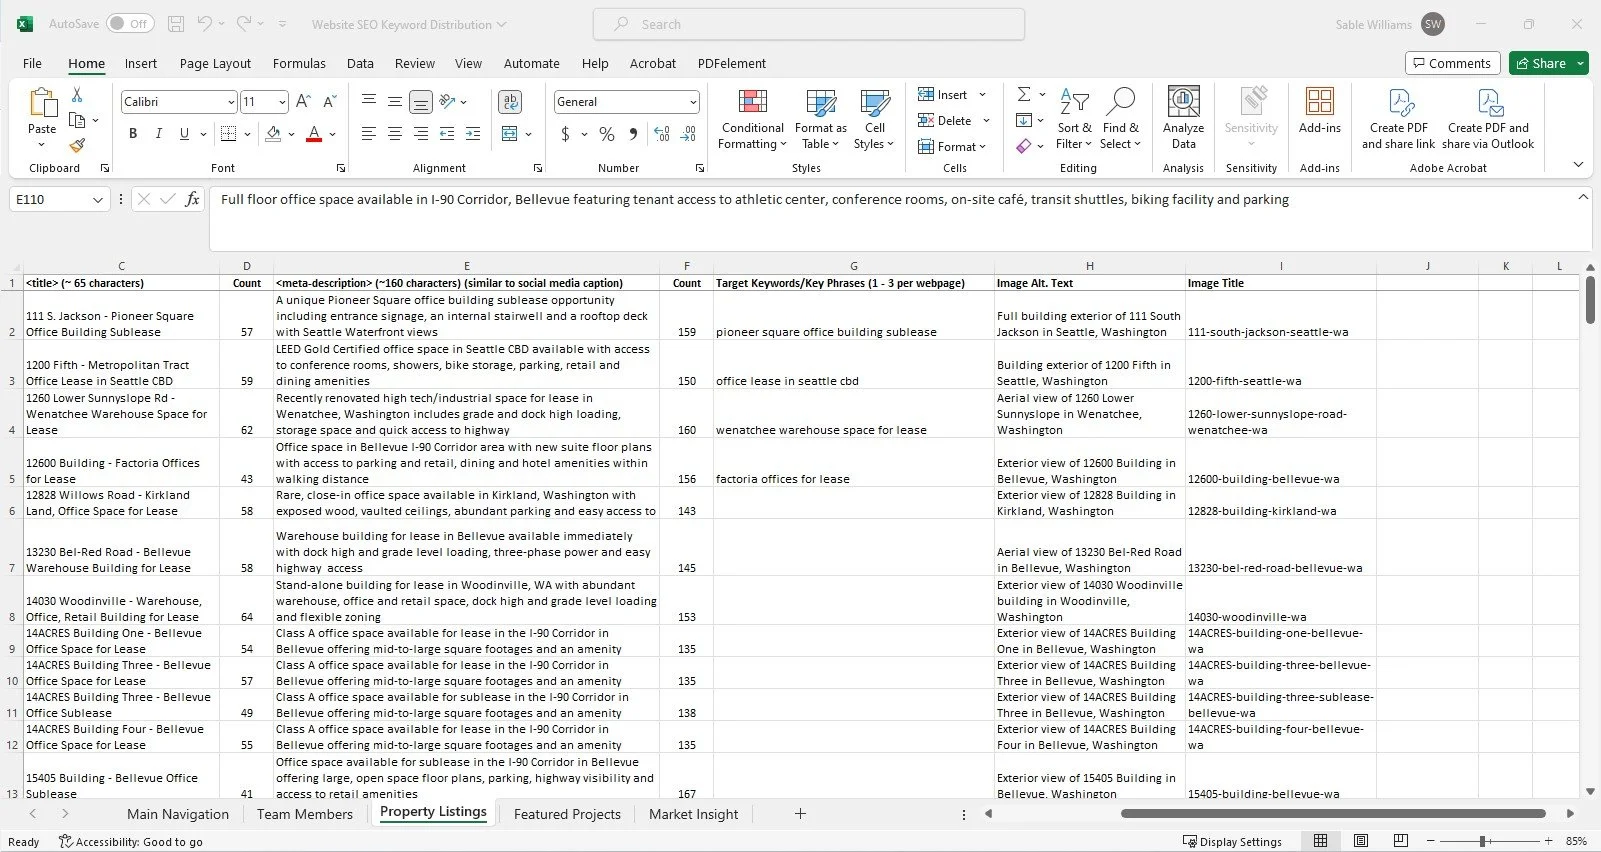Image resolution: width=1601 pixels, height=852 pixels.
Task: Open General number format dropdown
Action: point(693,102)
